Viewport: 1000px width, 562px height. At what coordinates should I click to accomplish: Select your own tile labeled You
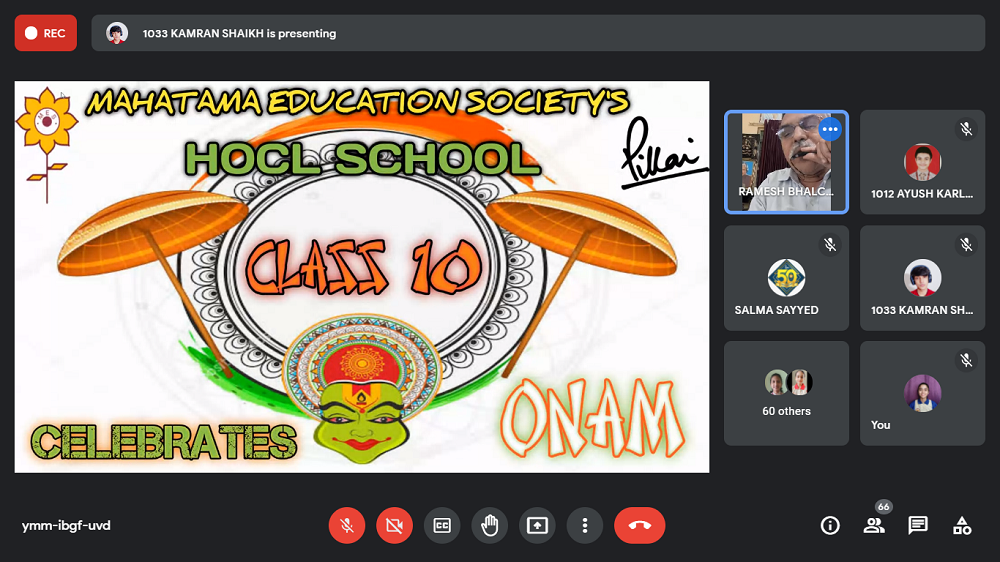[922, 393]
